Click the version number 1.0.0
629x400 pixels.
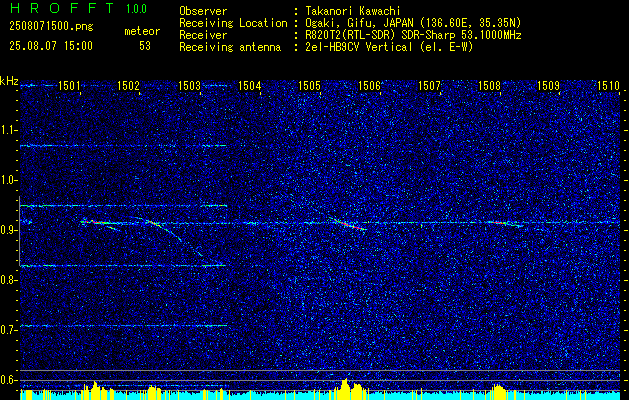[x=136, y=8]
